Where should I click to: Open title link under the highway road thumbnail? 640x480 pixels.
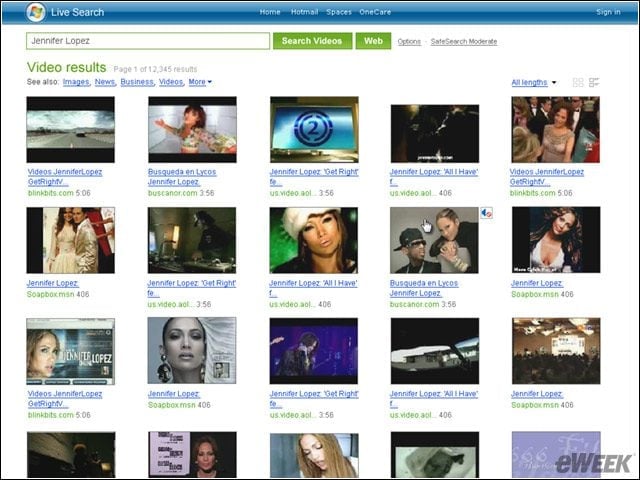65,177
